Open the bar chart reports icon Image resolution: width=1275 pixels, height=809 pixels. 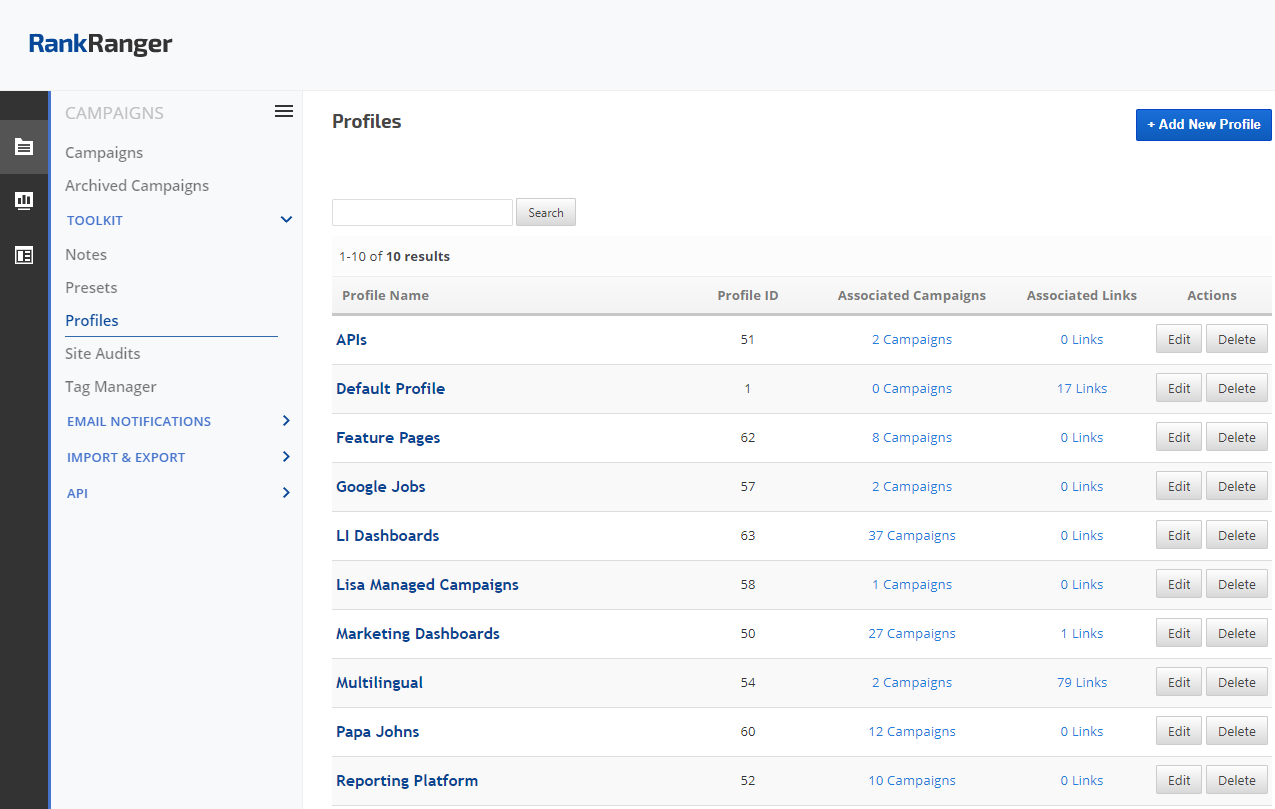24,201
